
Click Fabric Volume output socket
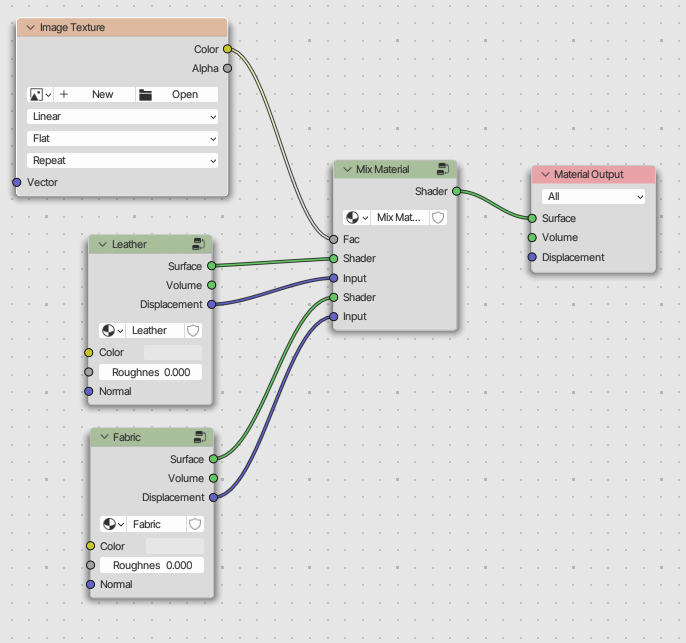coord(214,478)
